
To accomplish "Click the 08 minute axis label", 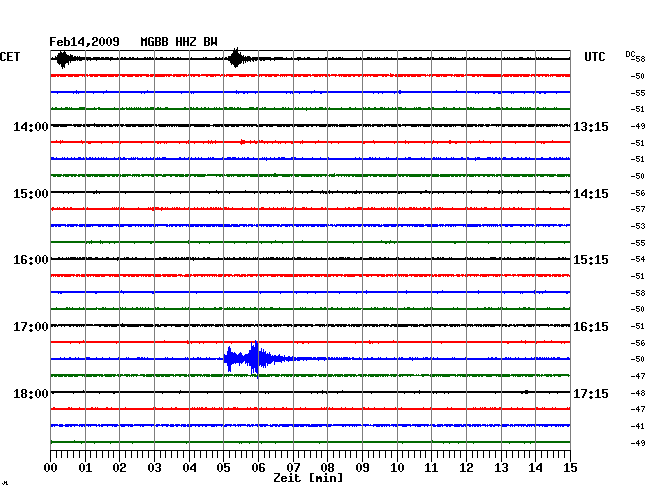I will point(327,467).
